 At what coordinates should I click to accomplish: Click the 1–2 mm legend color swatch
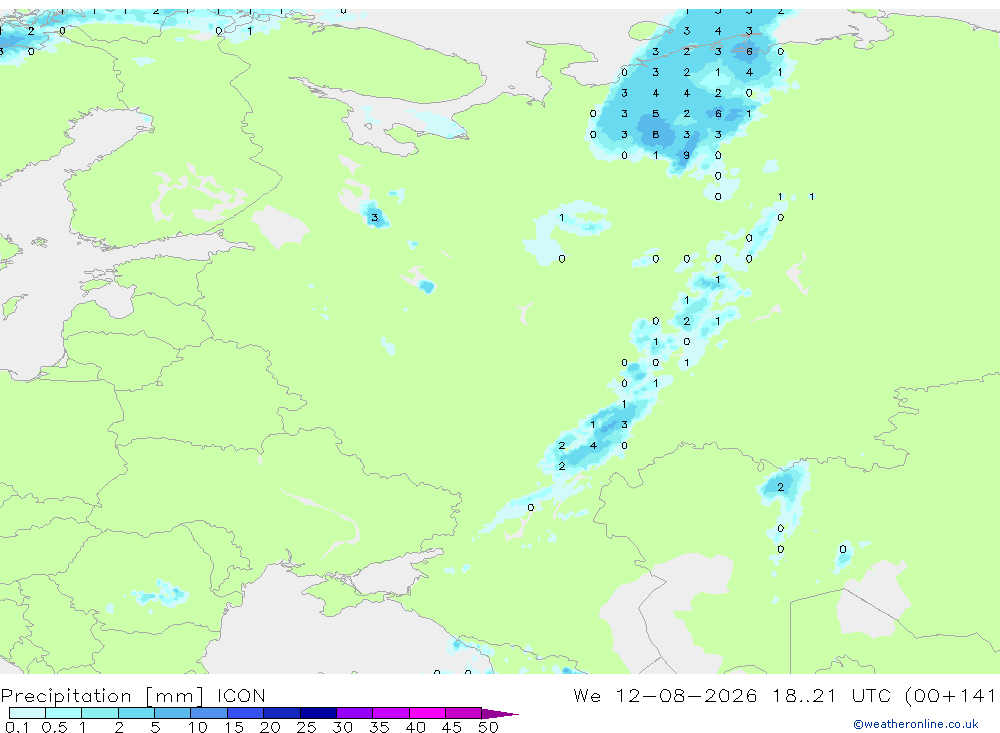[100, 713]
